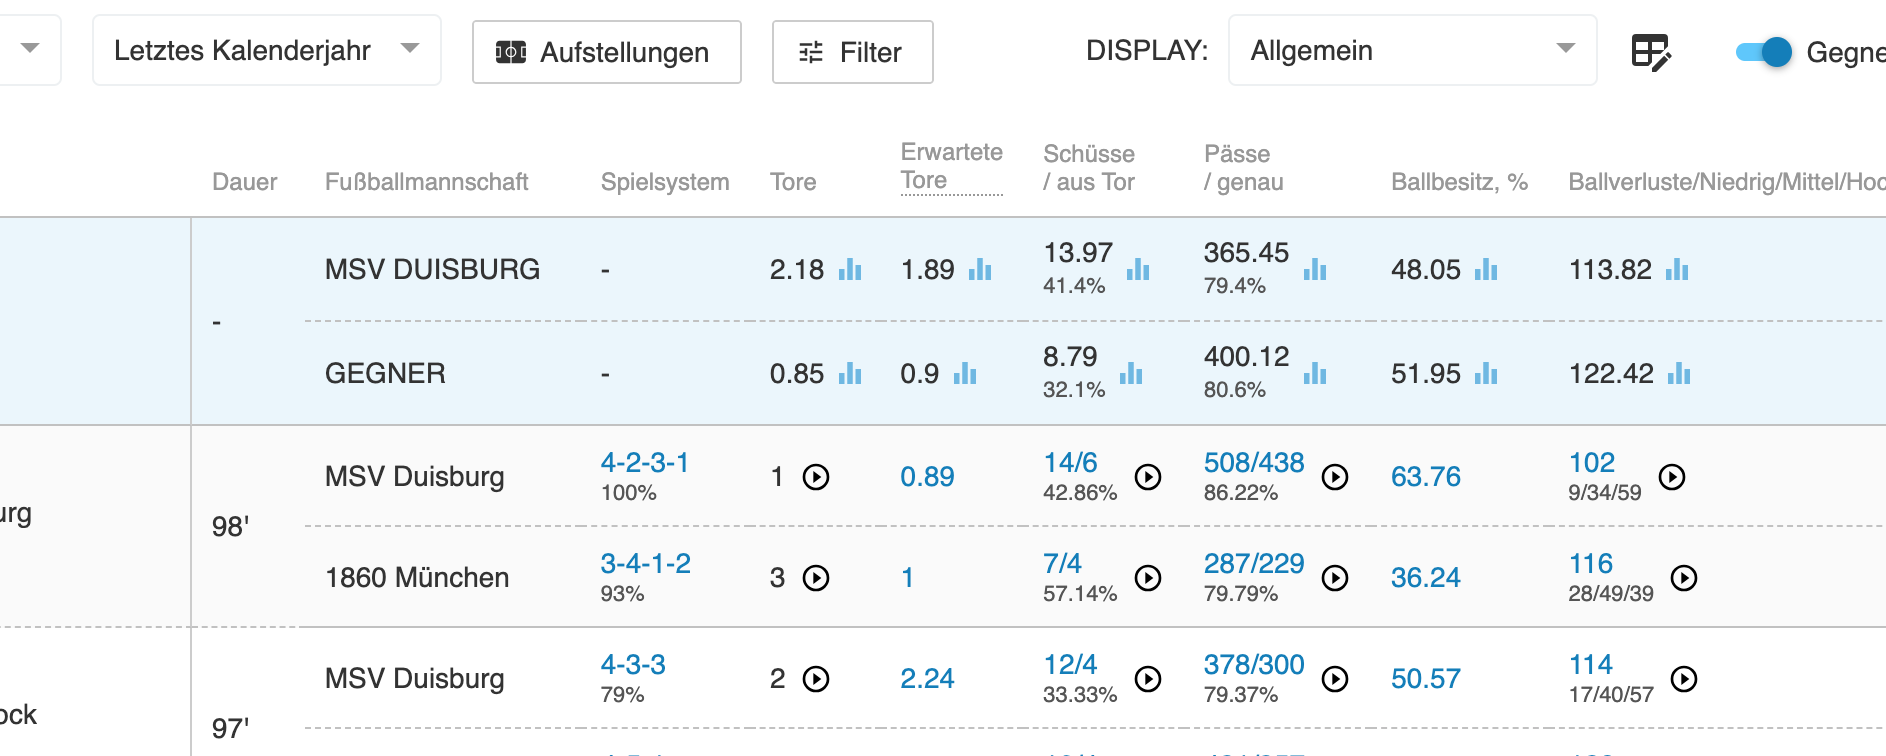This screenshot has width=1886, height=756.
Task: Open the partially visible left dropdown arrow
Action: click(30, 48)
